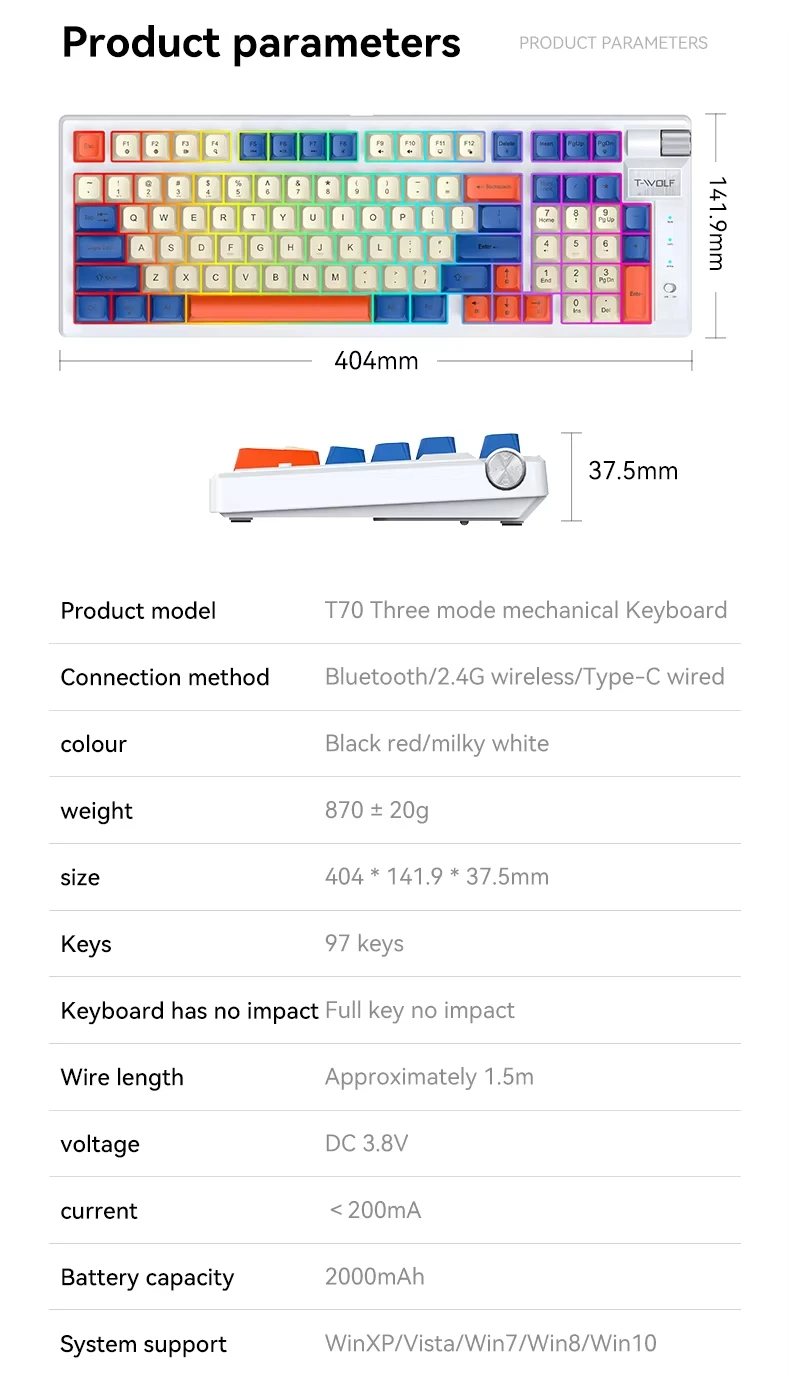Image resolution: width=790 pixels, height=1376 pixels.
Task: Click the Connection method value text
Action: point(524,677)
